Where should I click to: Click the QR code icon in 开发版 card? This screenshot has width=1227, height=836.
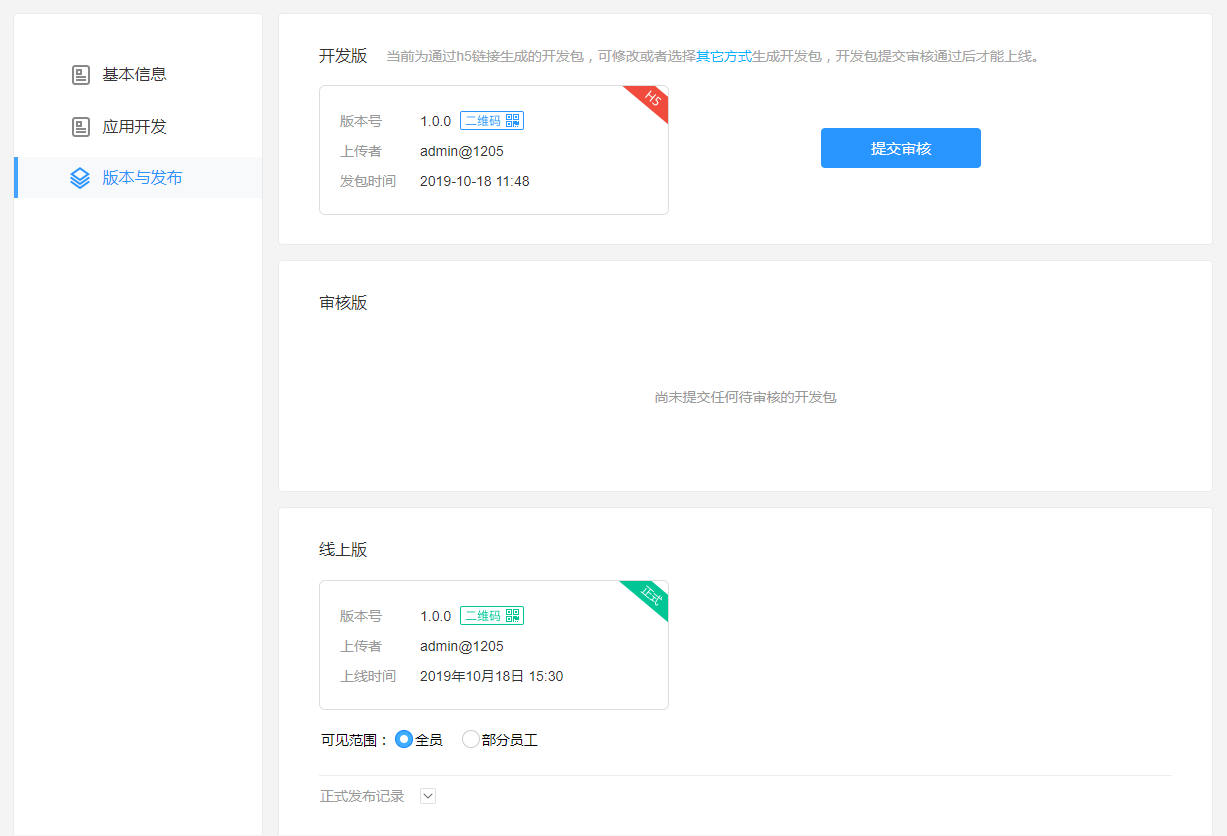tap(513, 121)
